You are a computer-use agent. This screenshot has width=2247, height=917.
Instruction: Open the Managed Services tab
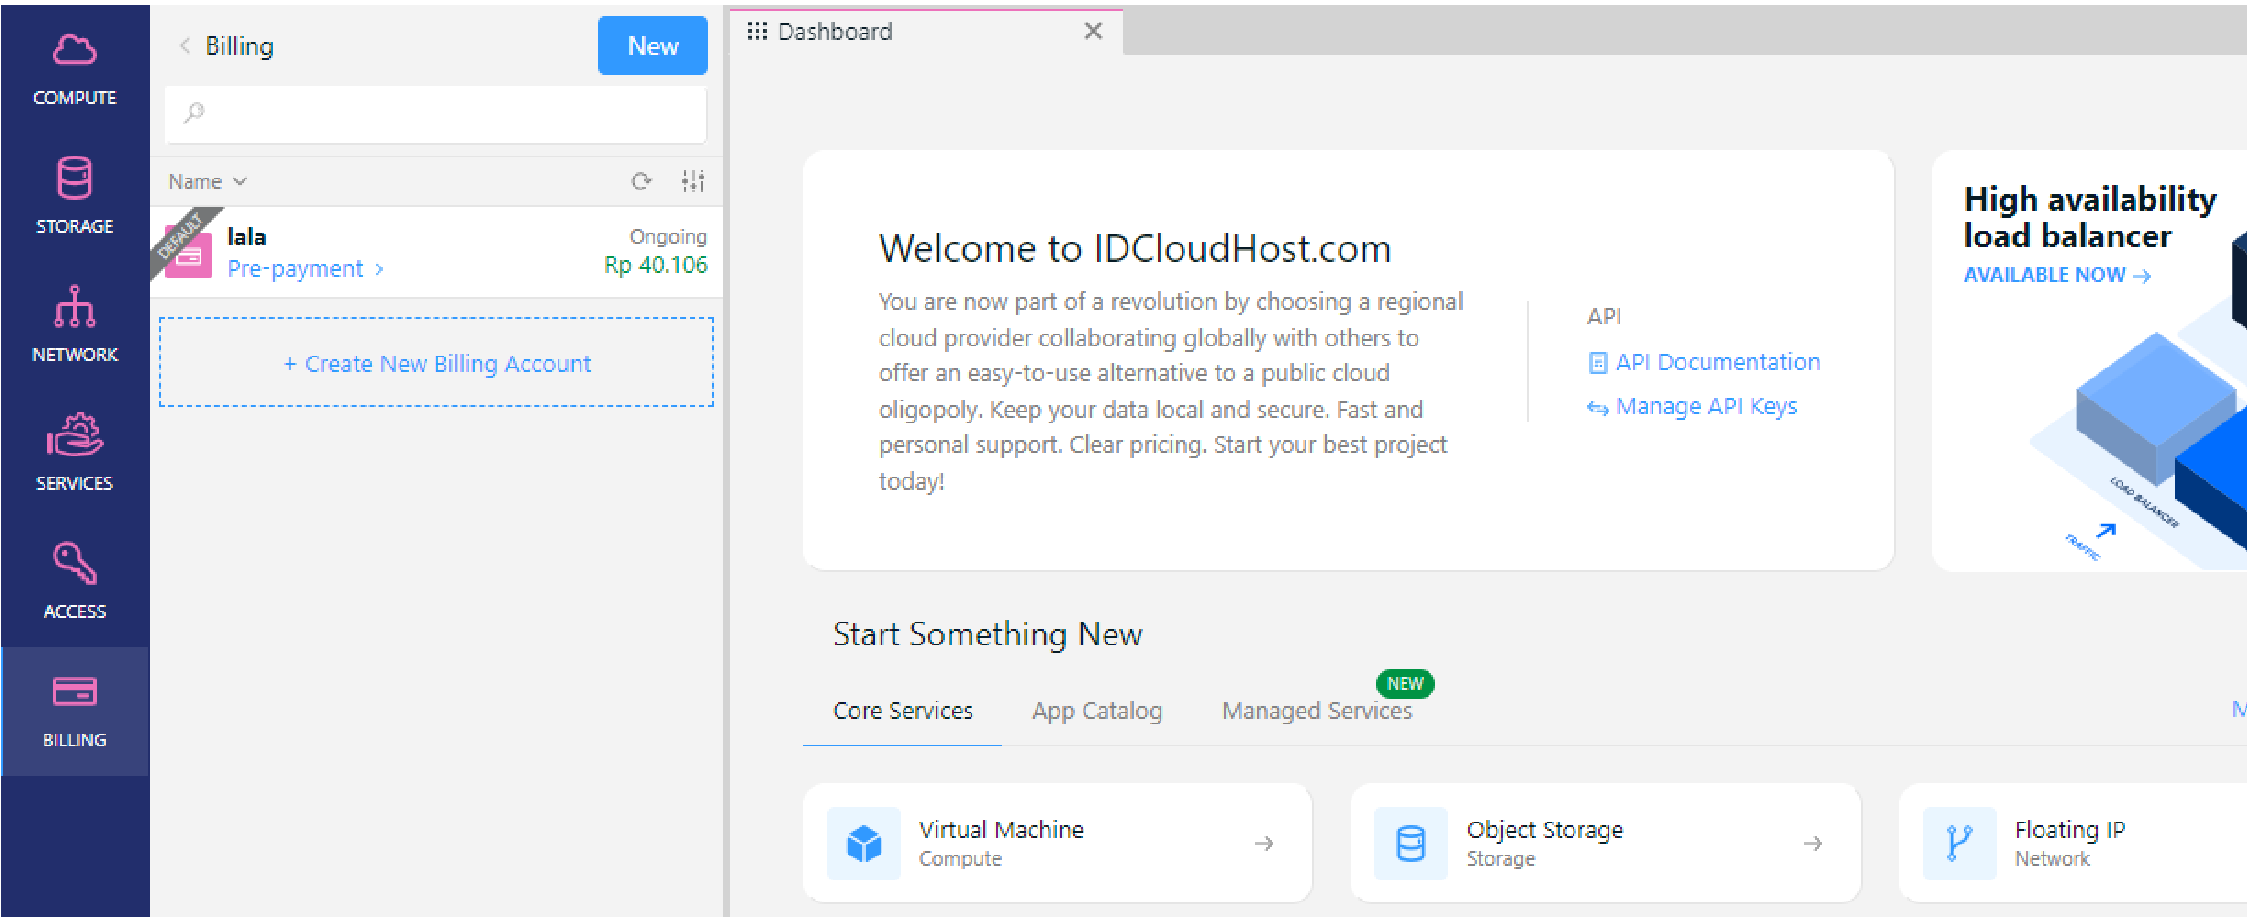click(x=1316, y=711)
